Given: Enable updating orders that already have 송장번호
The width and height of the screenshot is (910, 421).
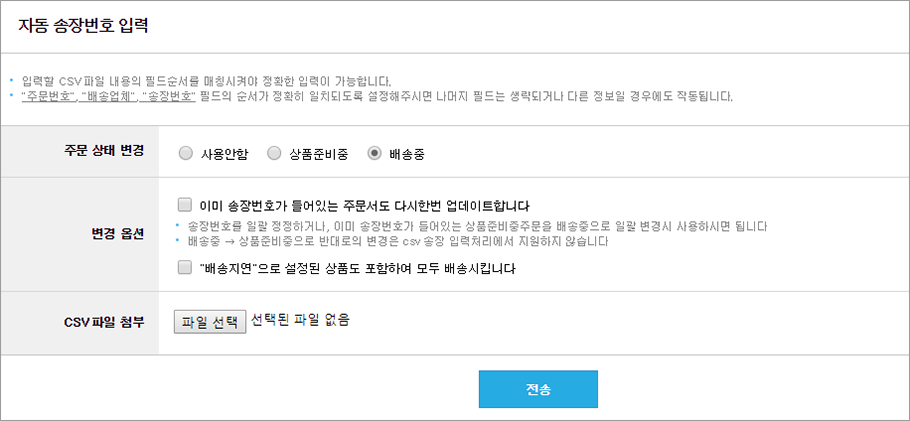Looking at the screenshot, I should click(185, 204).
